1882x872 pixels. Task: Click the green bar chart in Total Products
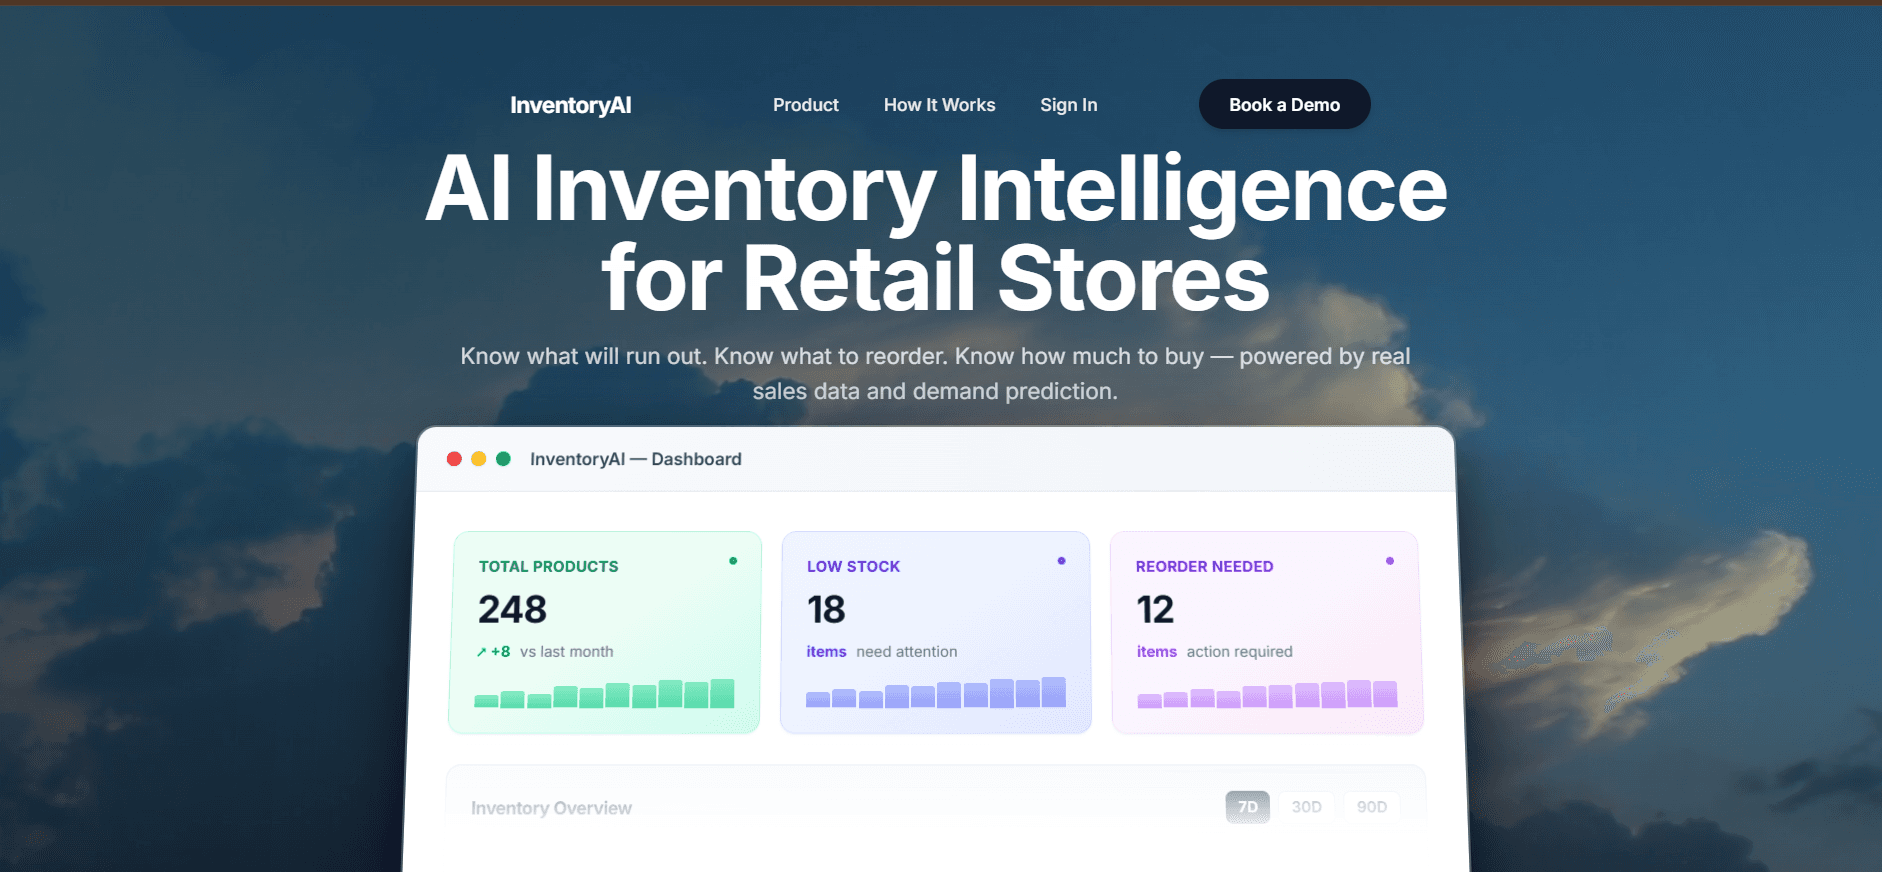click(x=604, y=693)
